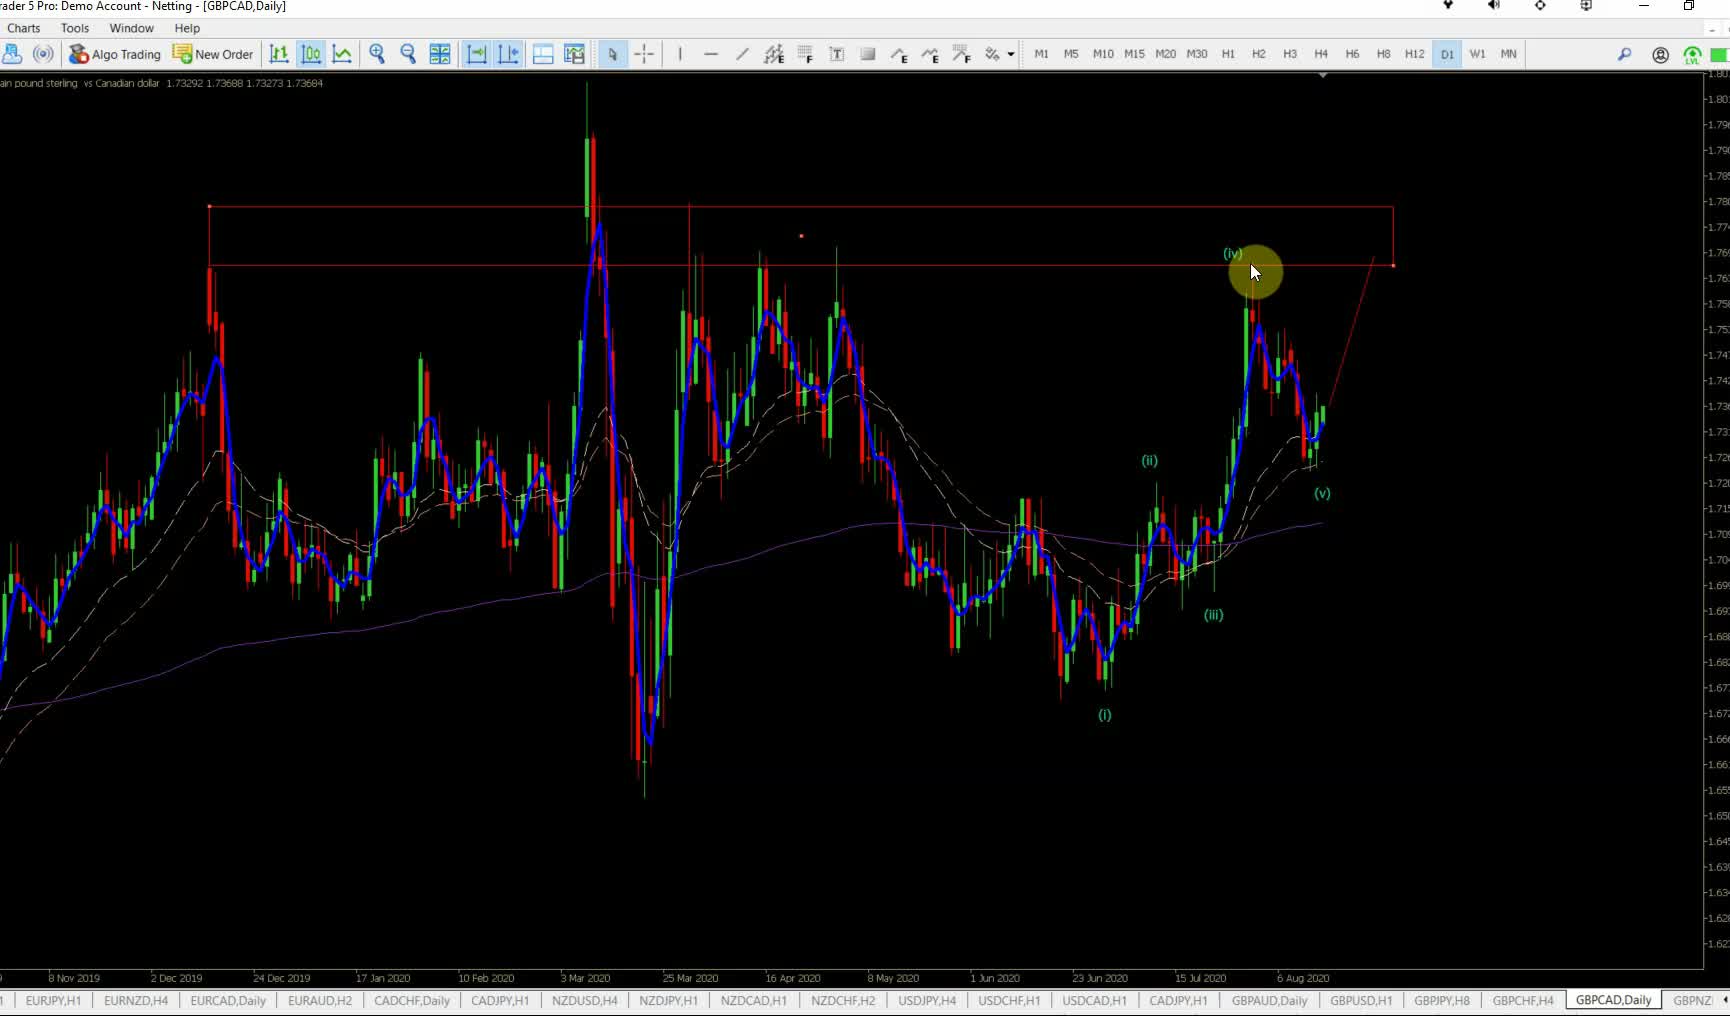Screen dimensions: 1730x1016
Task: Set timeframe to M15
Action: 1134,54
